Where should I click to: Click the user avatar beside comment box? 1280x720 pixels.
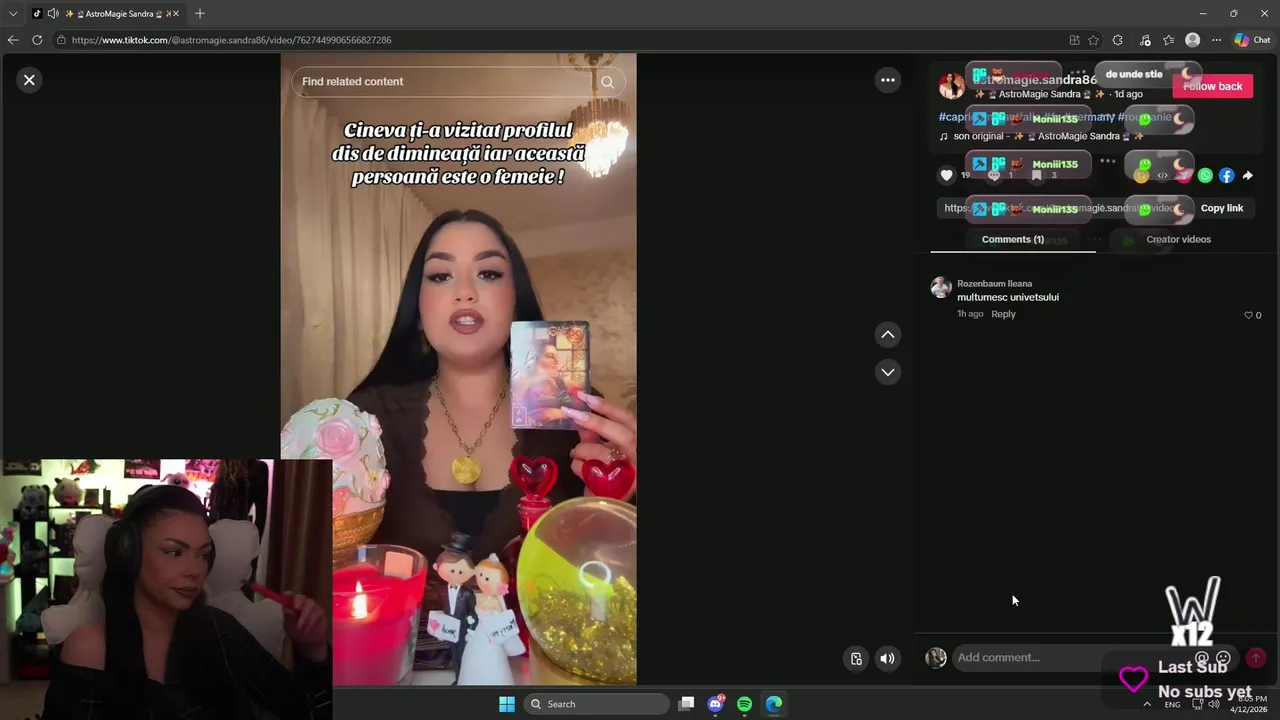(936, 658)
